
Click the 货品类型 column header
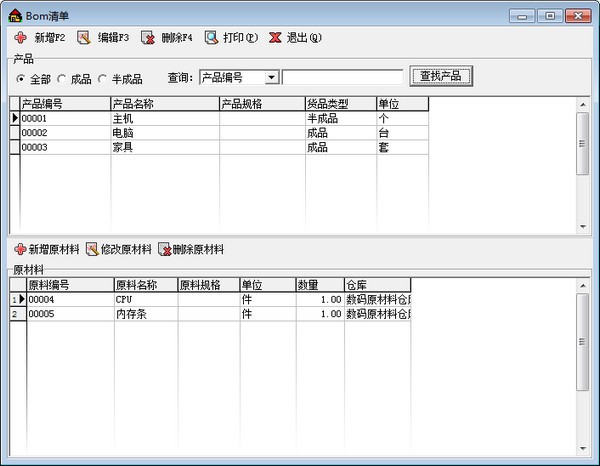(x=339, y=103)
